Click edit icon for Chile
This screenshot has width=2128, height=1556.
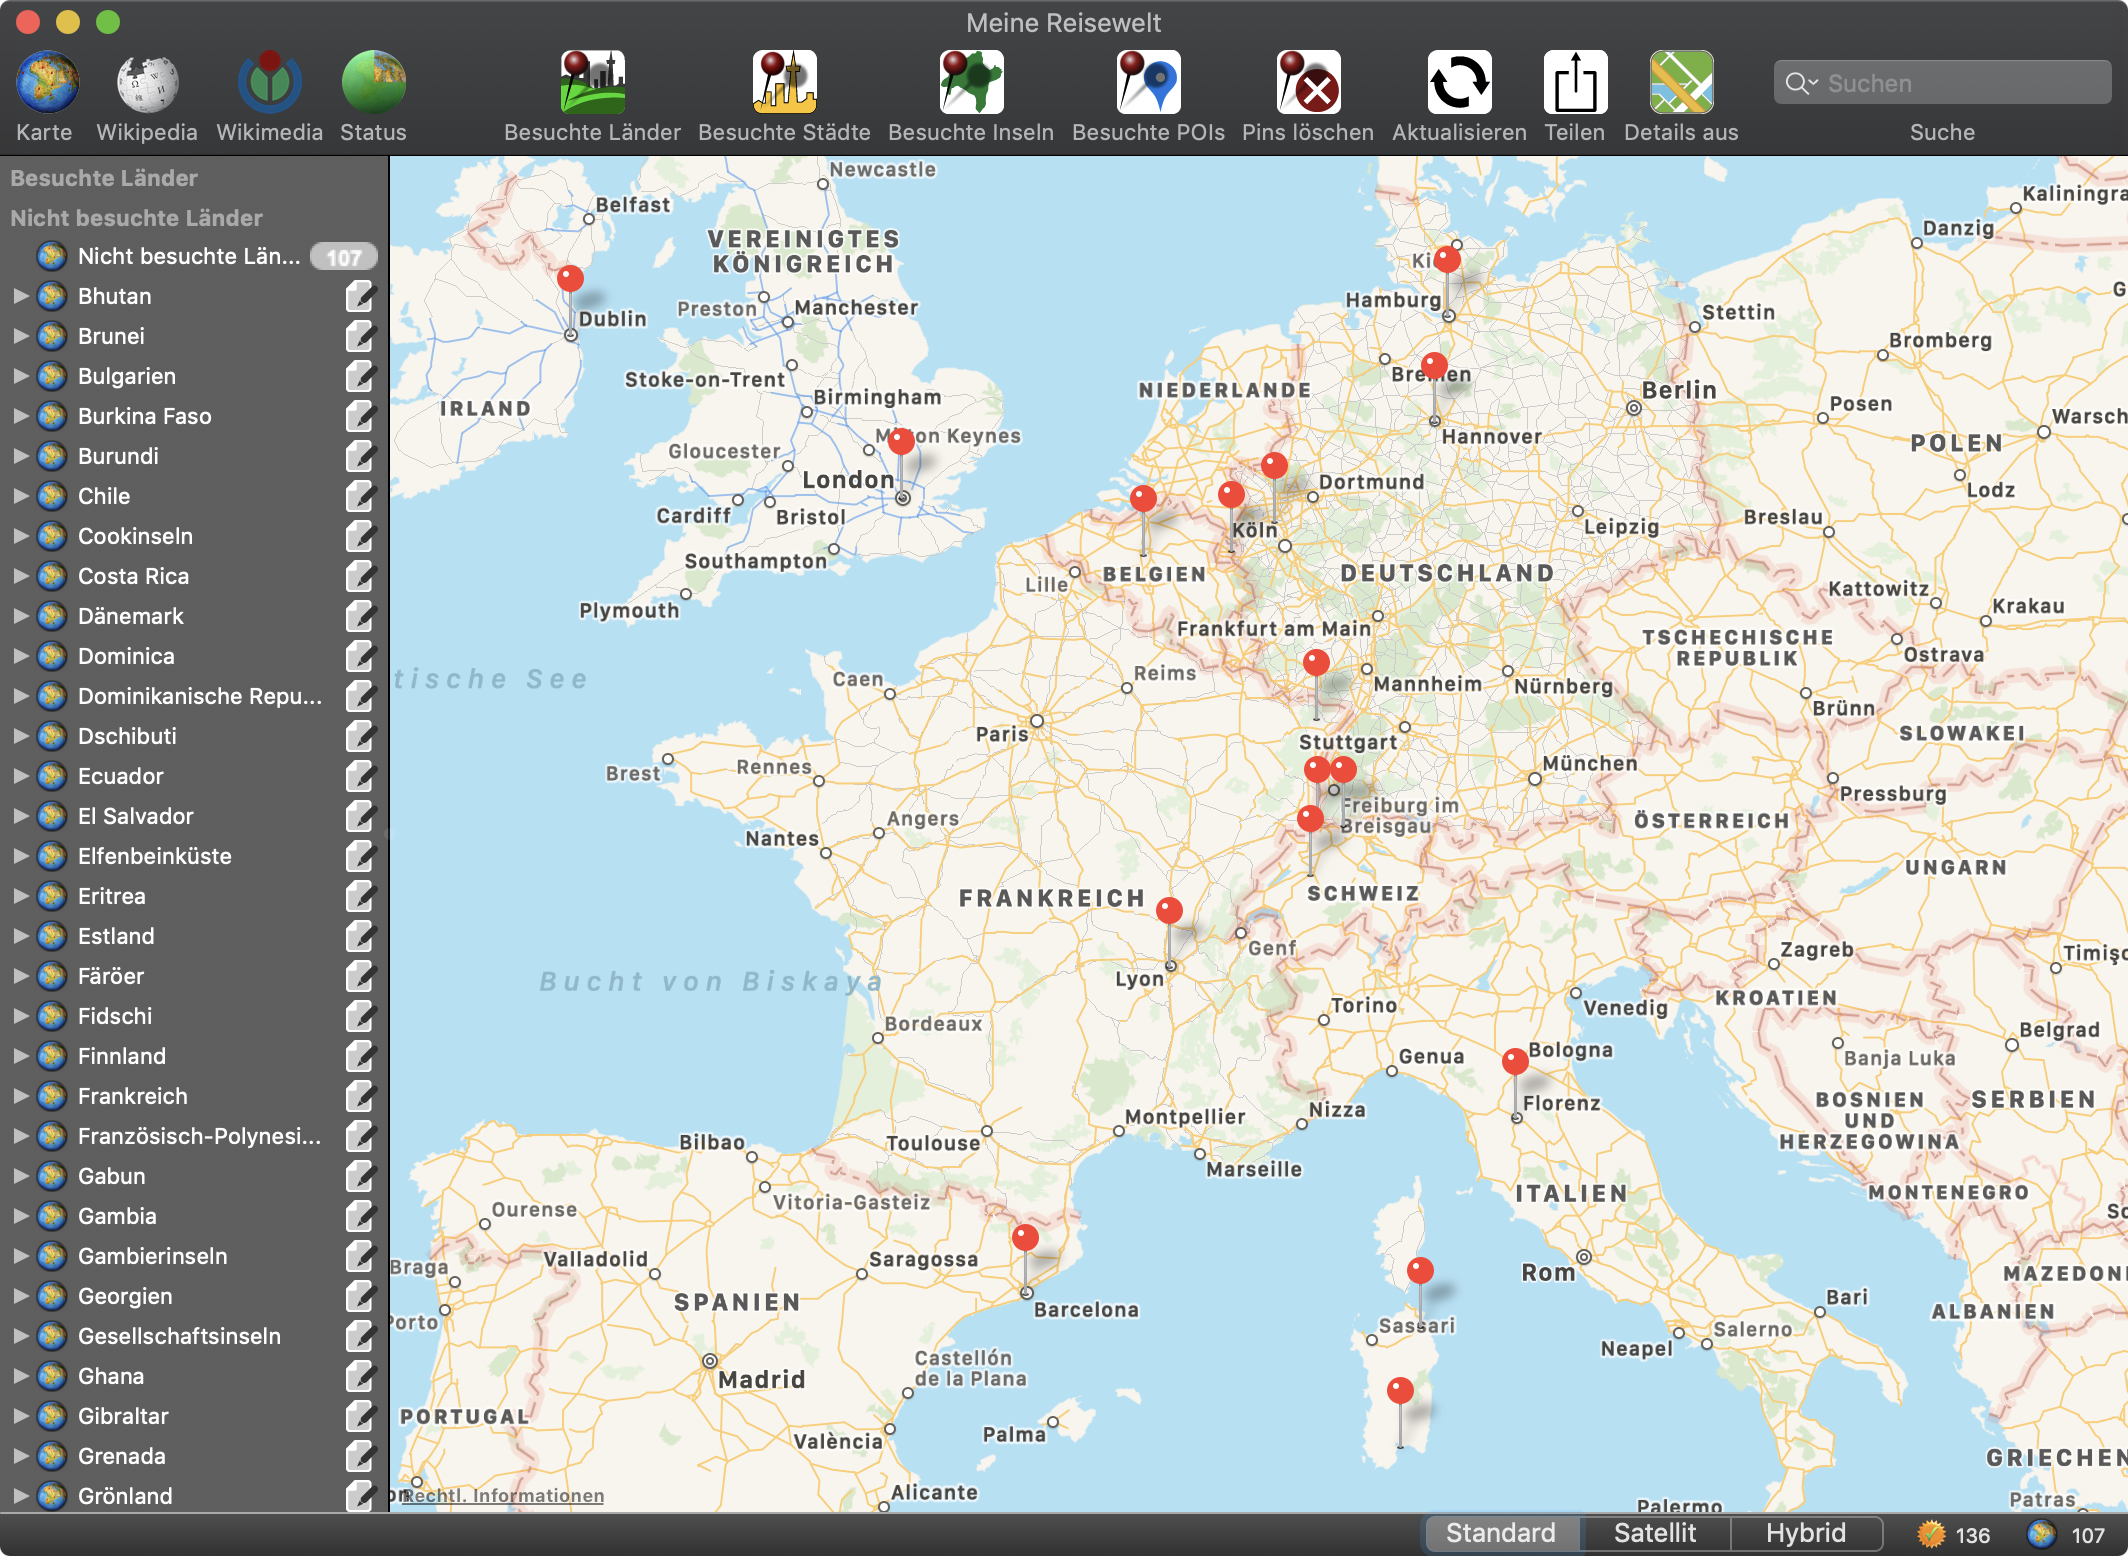click(360, 496)
